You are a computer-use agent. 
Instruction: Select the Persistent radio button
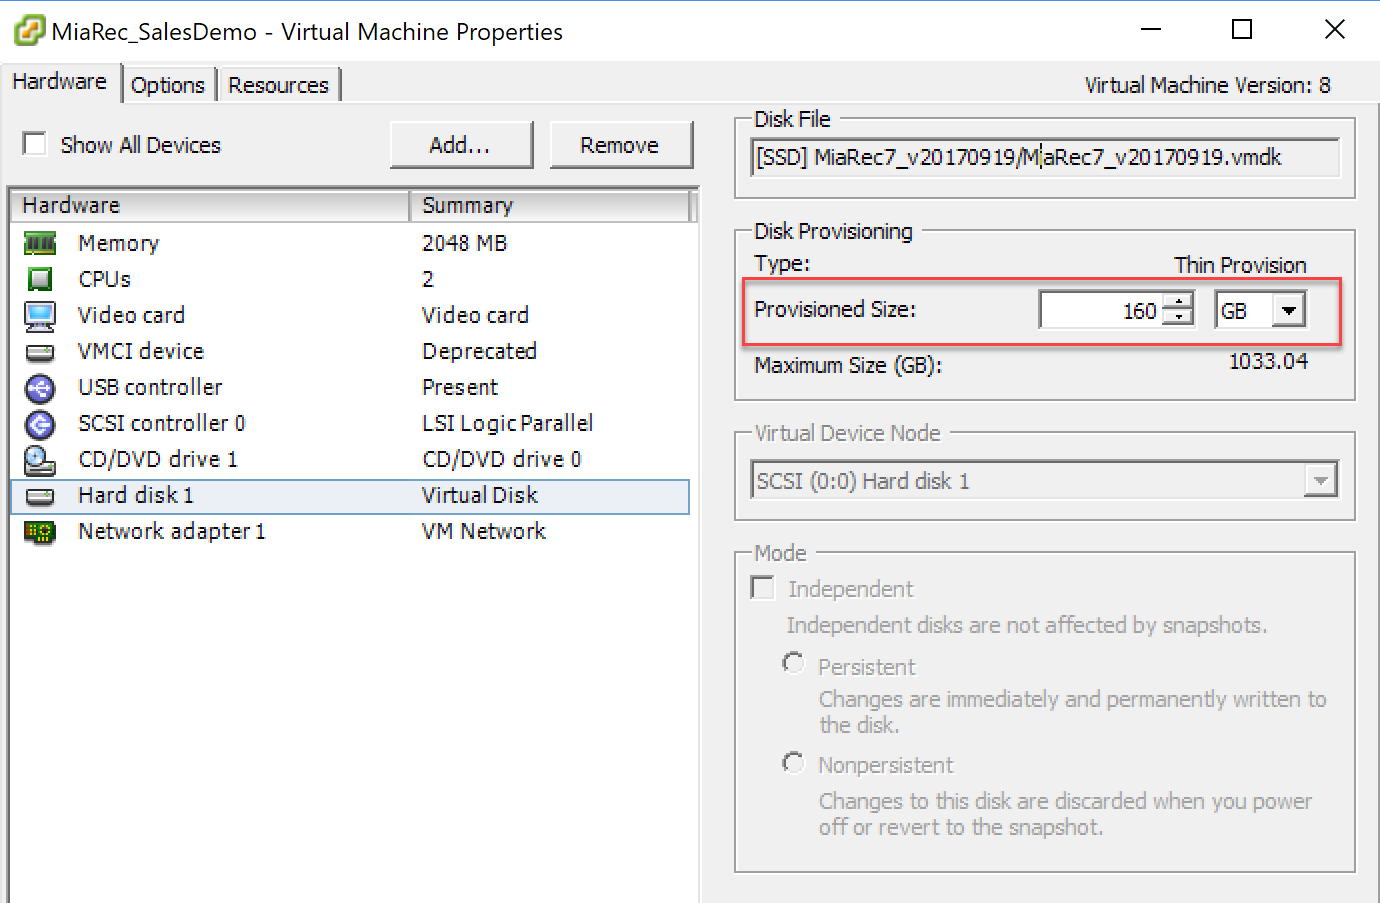coord(794,664)
